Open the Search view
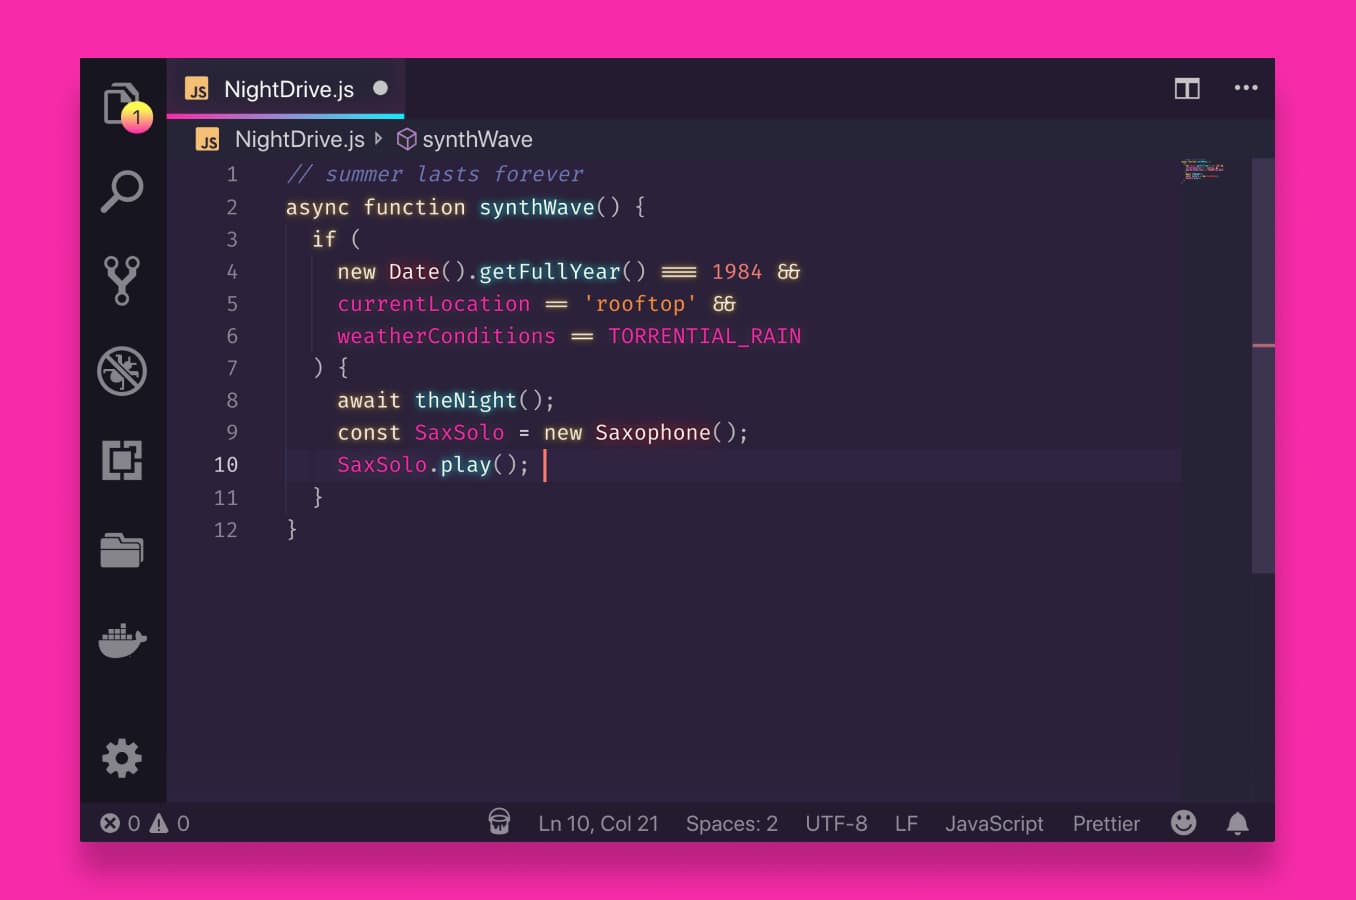The height and width of the screenshot is (900, 1356). click(x=122, y=190)
